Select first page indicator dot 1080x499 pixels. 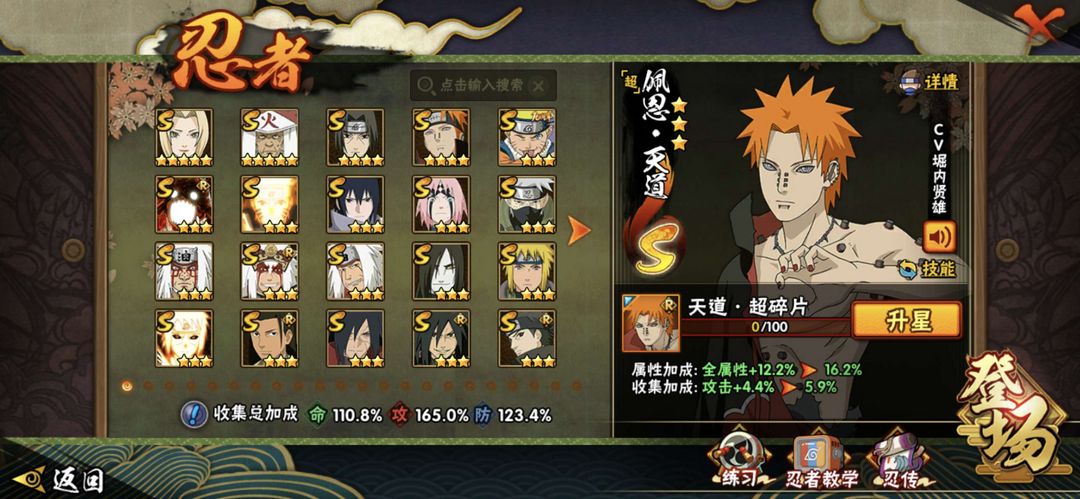click(x=127, y=385)
